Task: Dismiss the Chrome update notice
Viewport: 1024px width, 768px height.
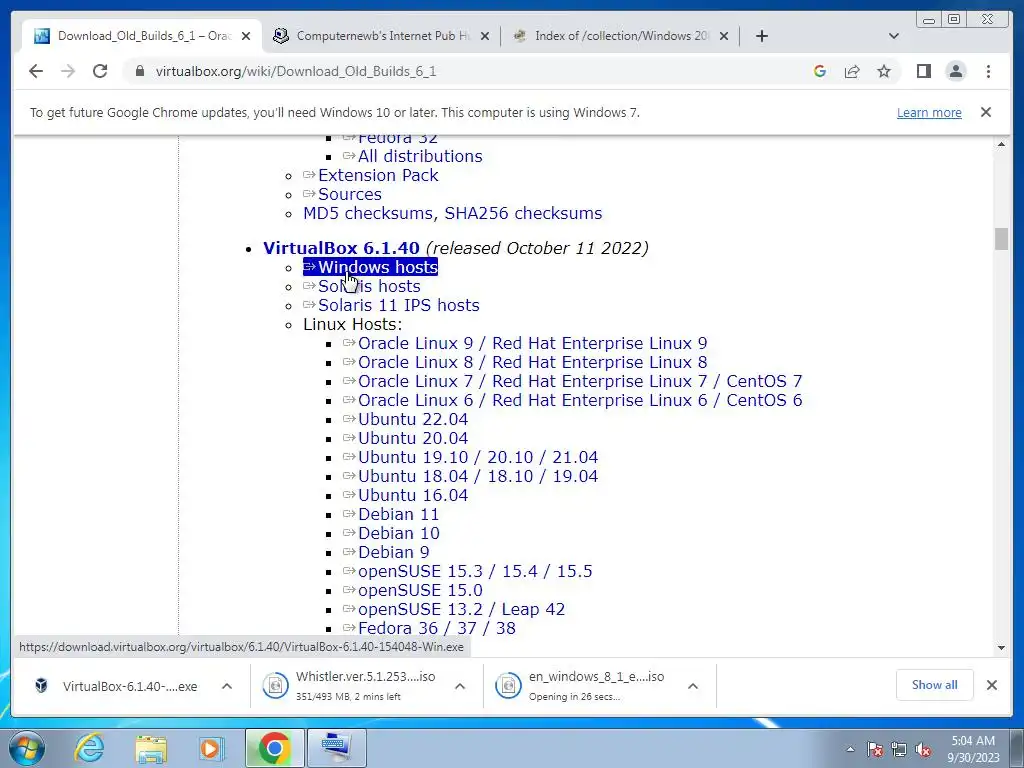Action: (985, 112)
